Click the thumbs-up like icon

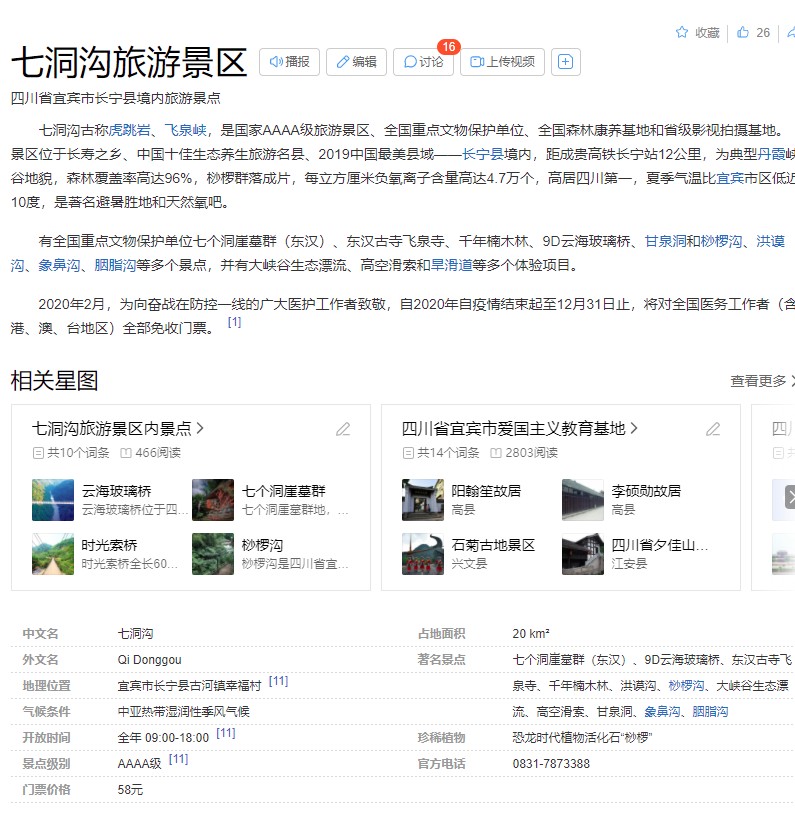743,33
